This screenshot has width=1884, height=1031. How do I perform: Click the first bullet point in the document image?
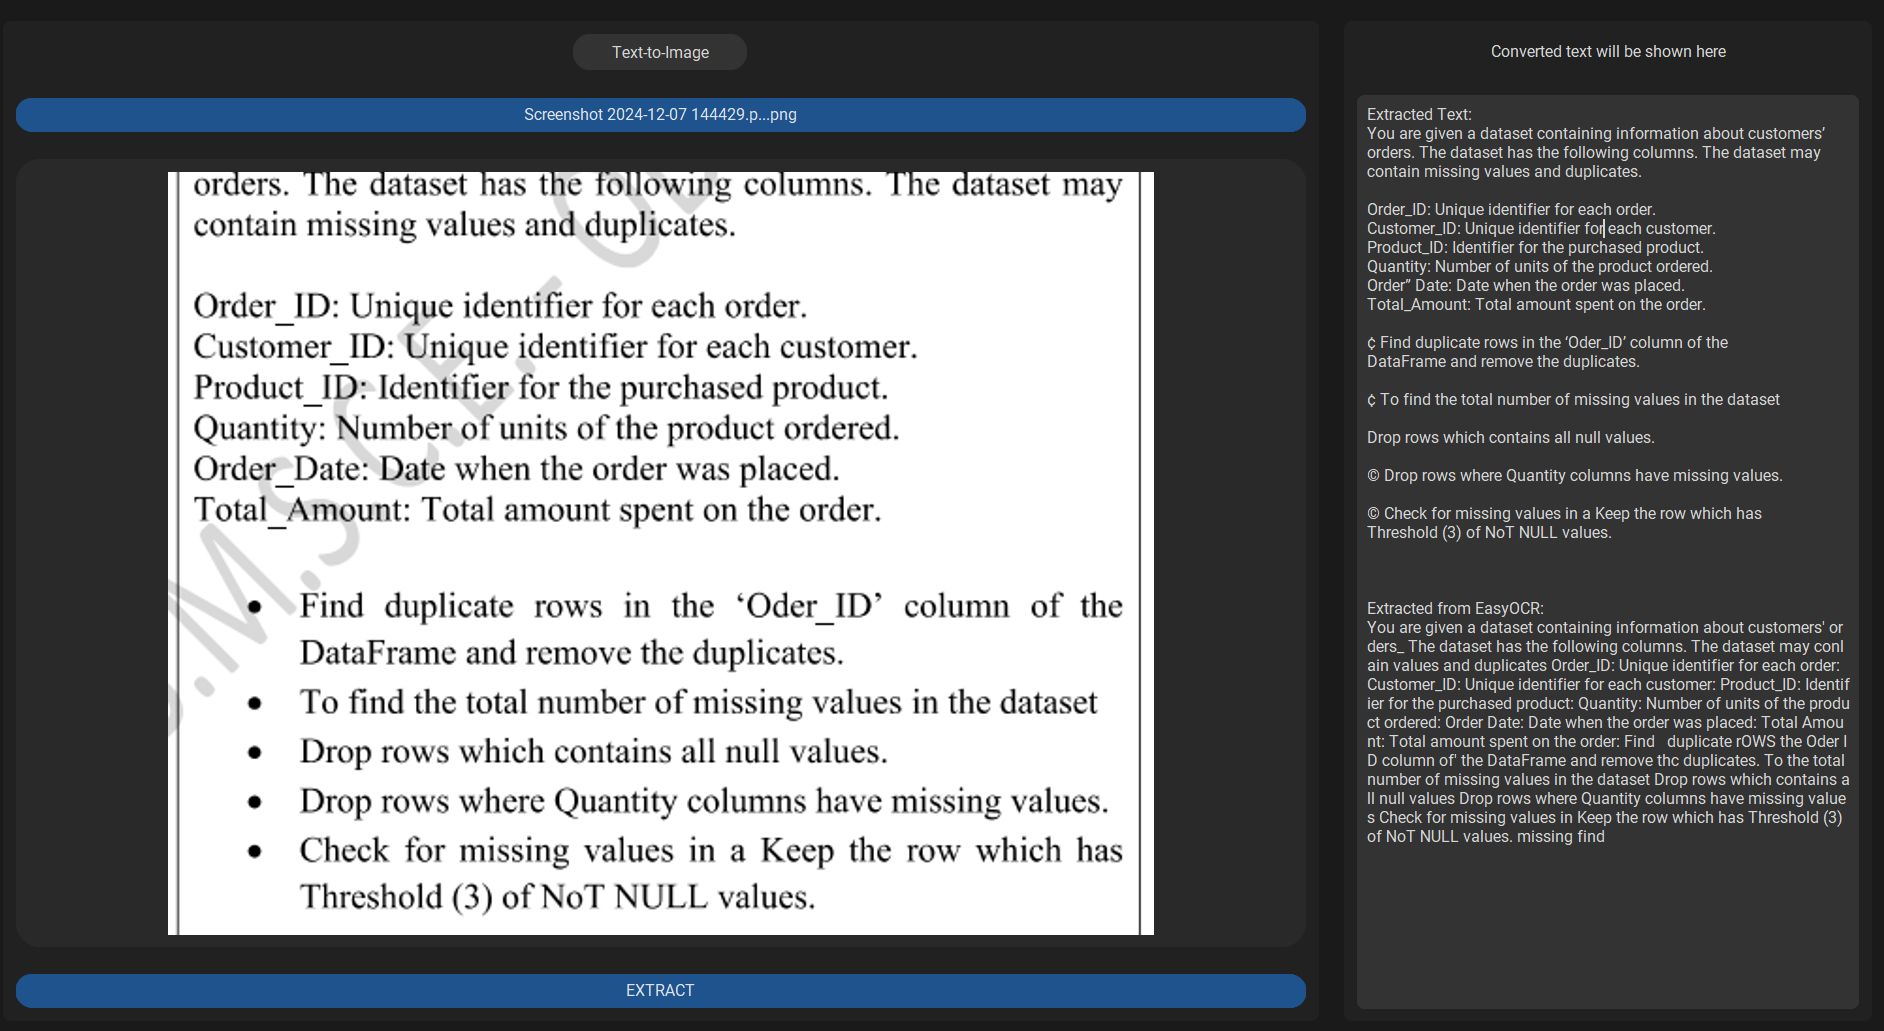(x=255, y=607)
